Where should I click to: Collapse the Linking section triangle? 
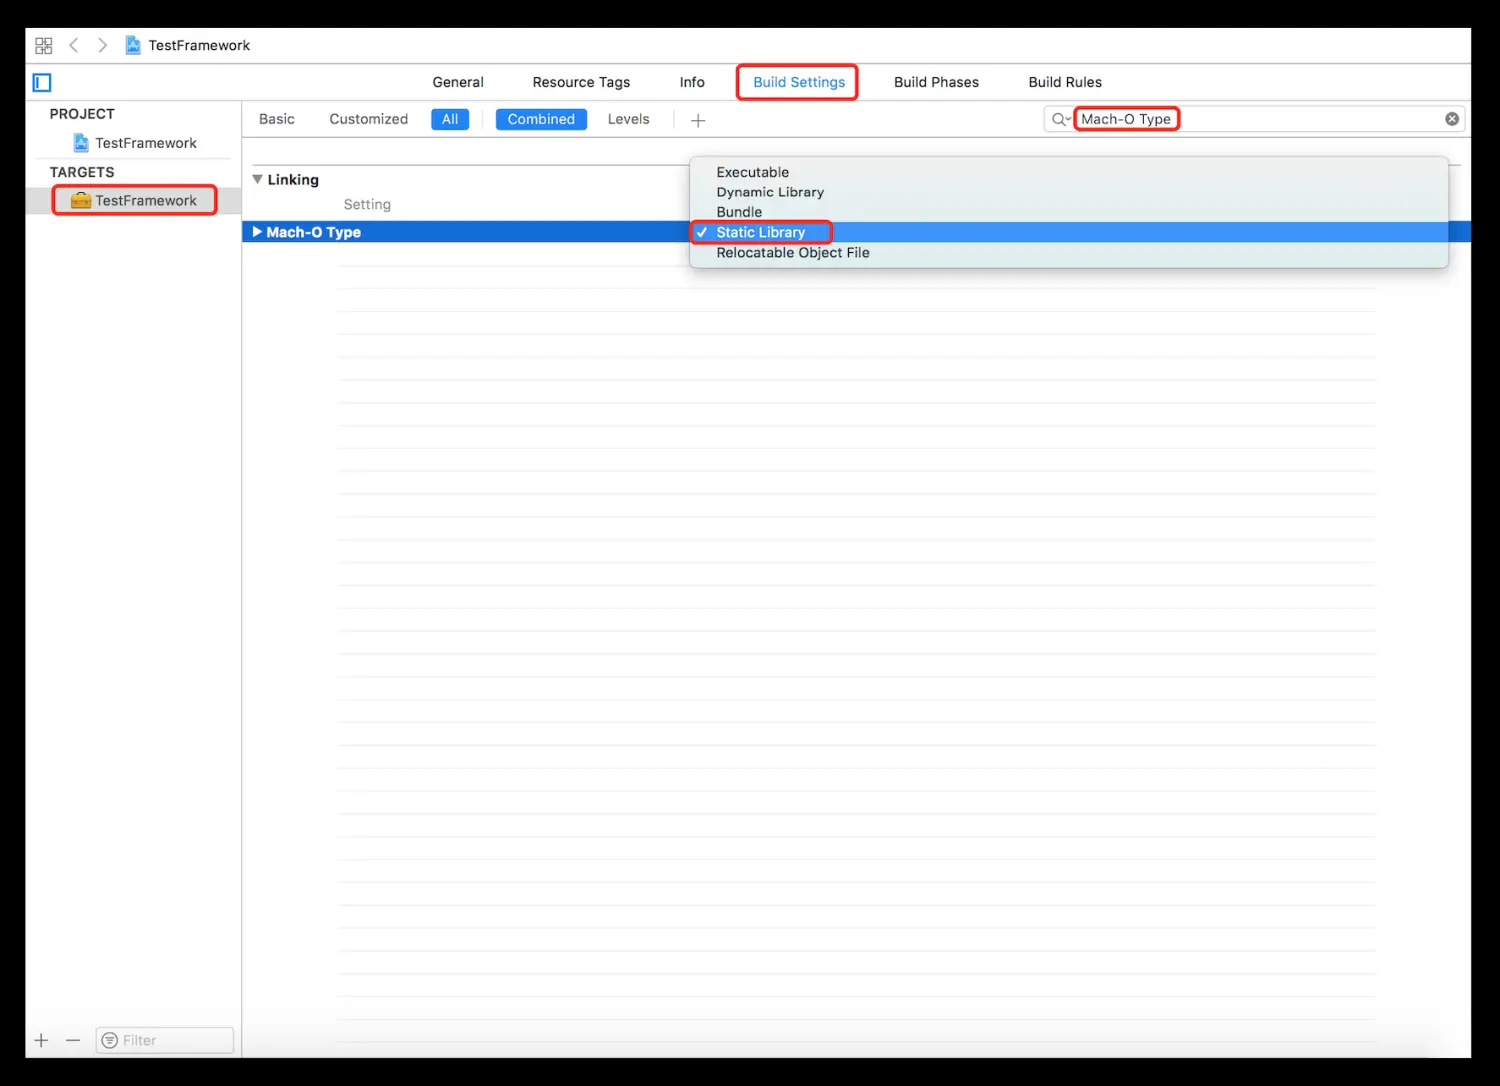point(258,179)
